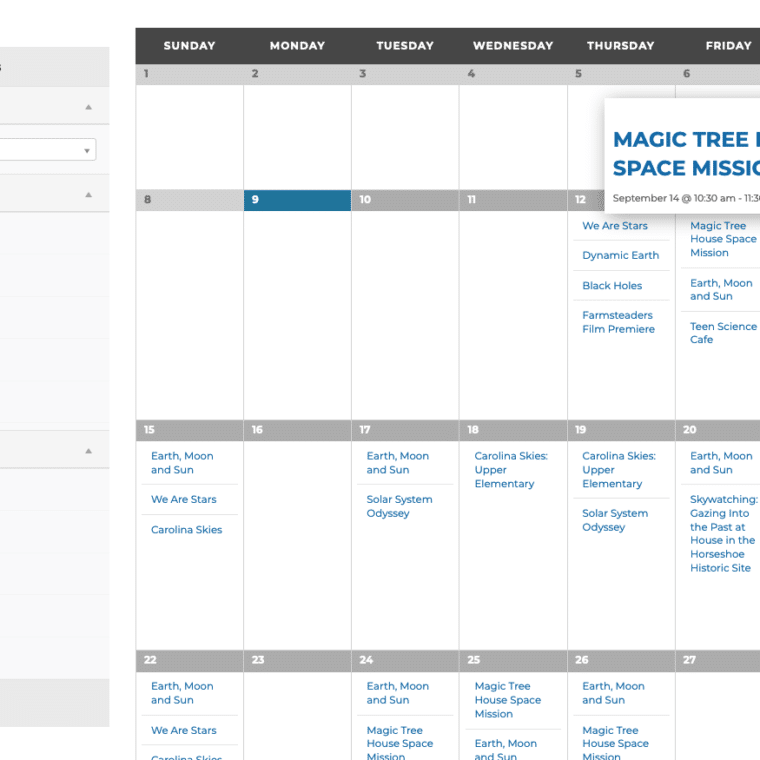Image resolution: width=760 pixels, height=760 pixels.
Task: Open We Are Stars event on the 12th
Action: pos(615,226)
